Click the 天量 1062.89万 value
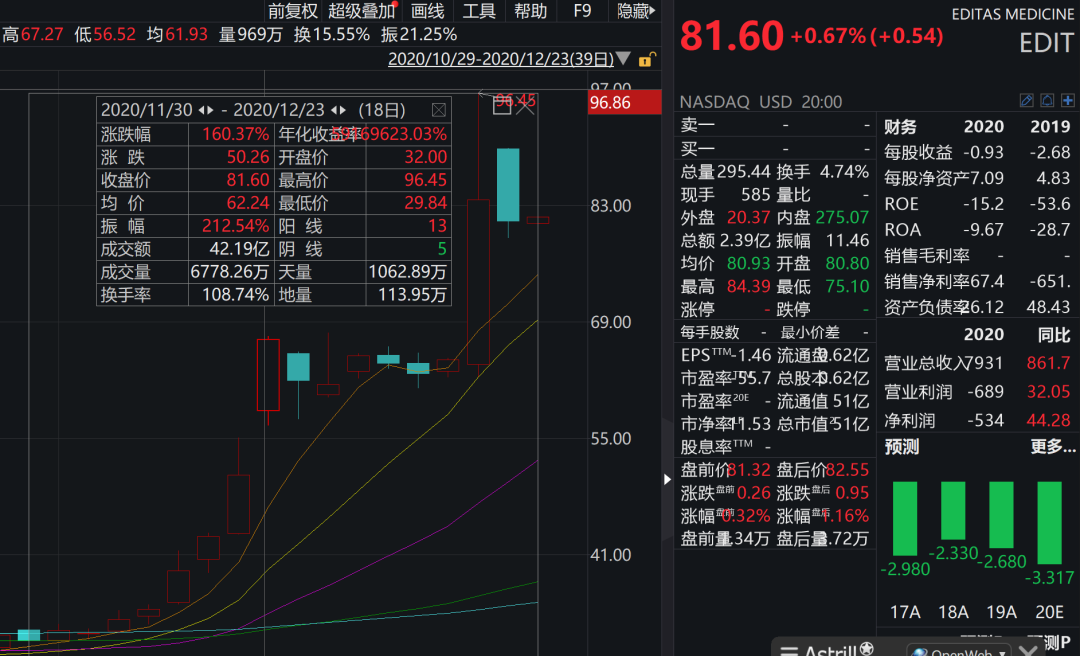Viewport: 1080px width, 656px height. point(407,271)
